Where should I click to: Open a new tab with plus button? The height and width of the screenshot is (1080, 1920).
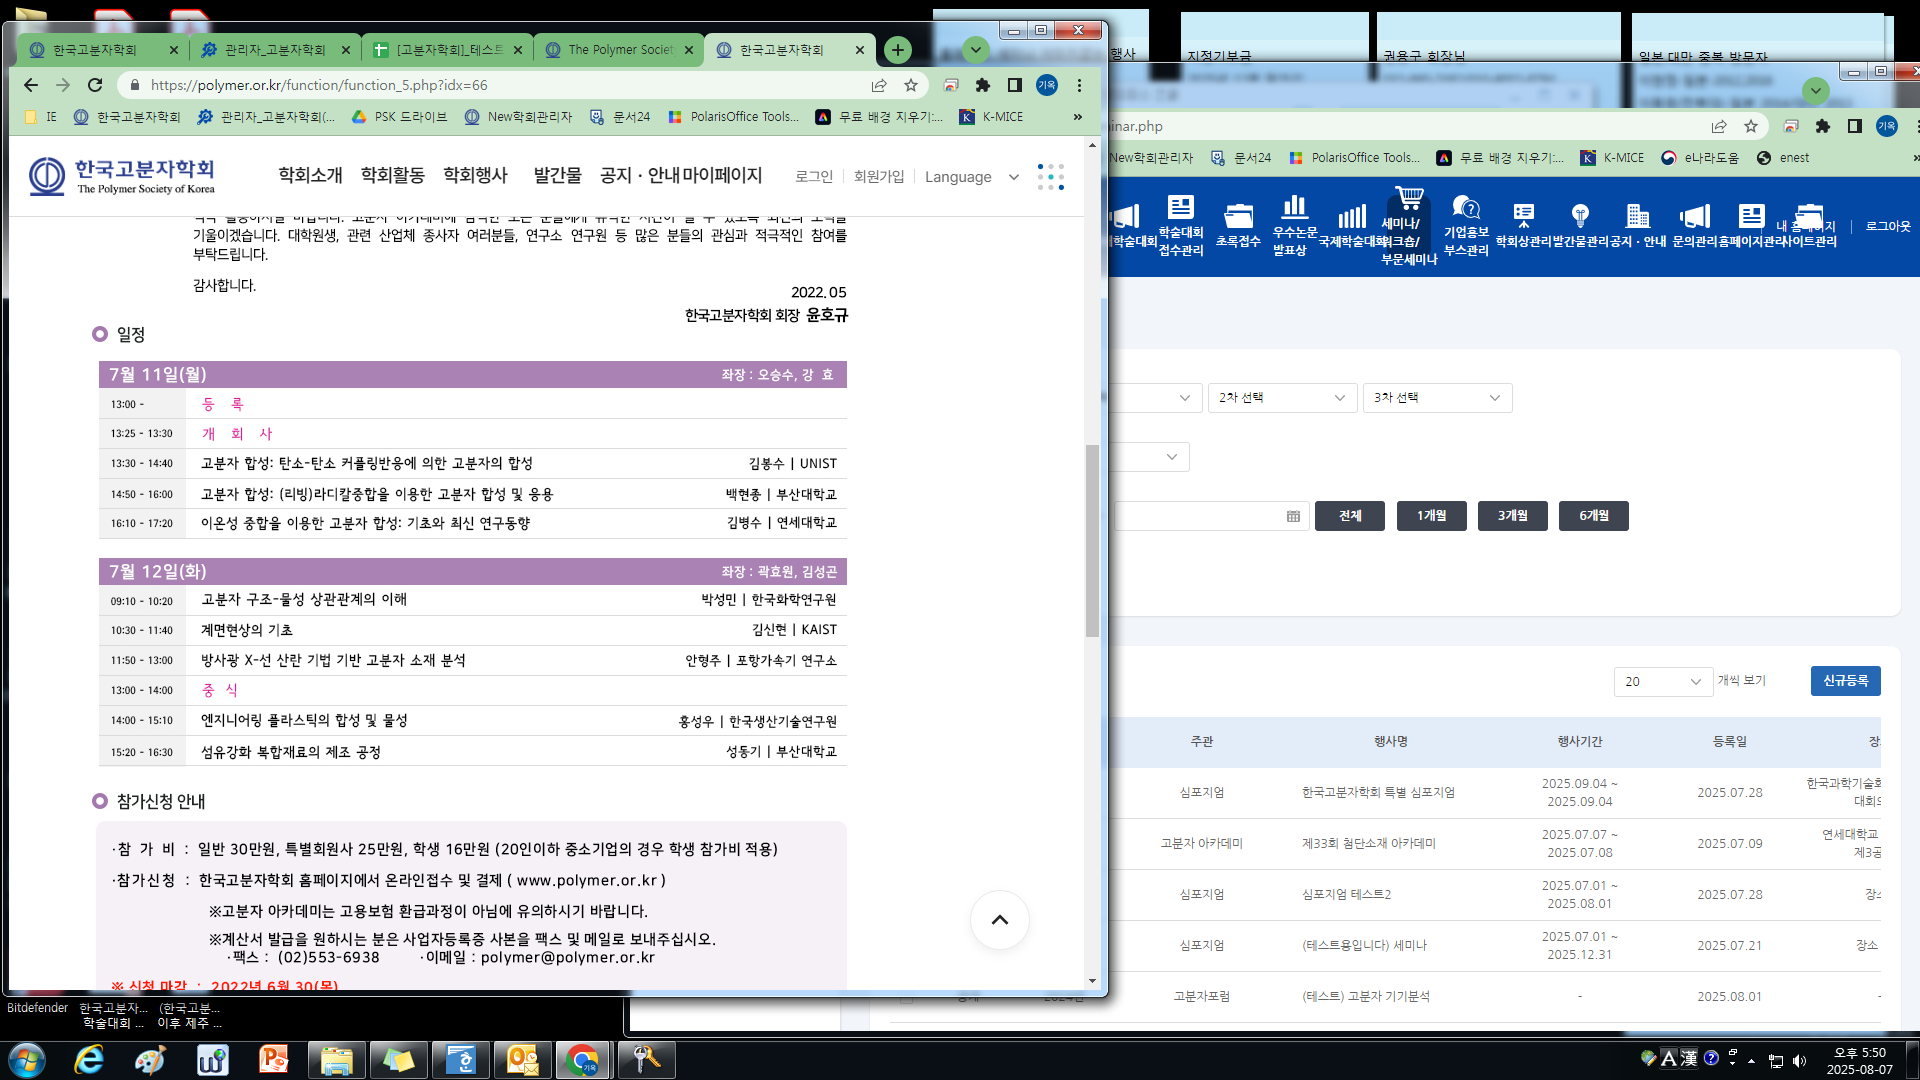point(898,49)
